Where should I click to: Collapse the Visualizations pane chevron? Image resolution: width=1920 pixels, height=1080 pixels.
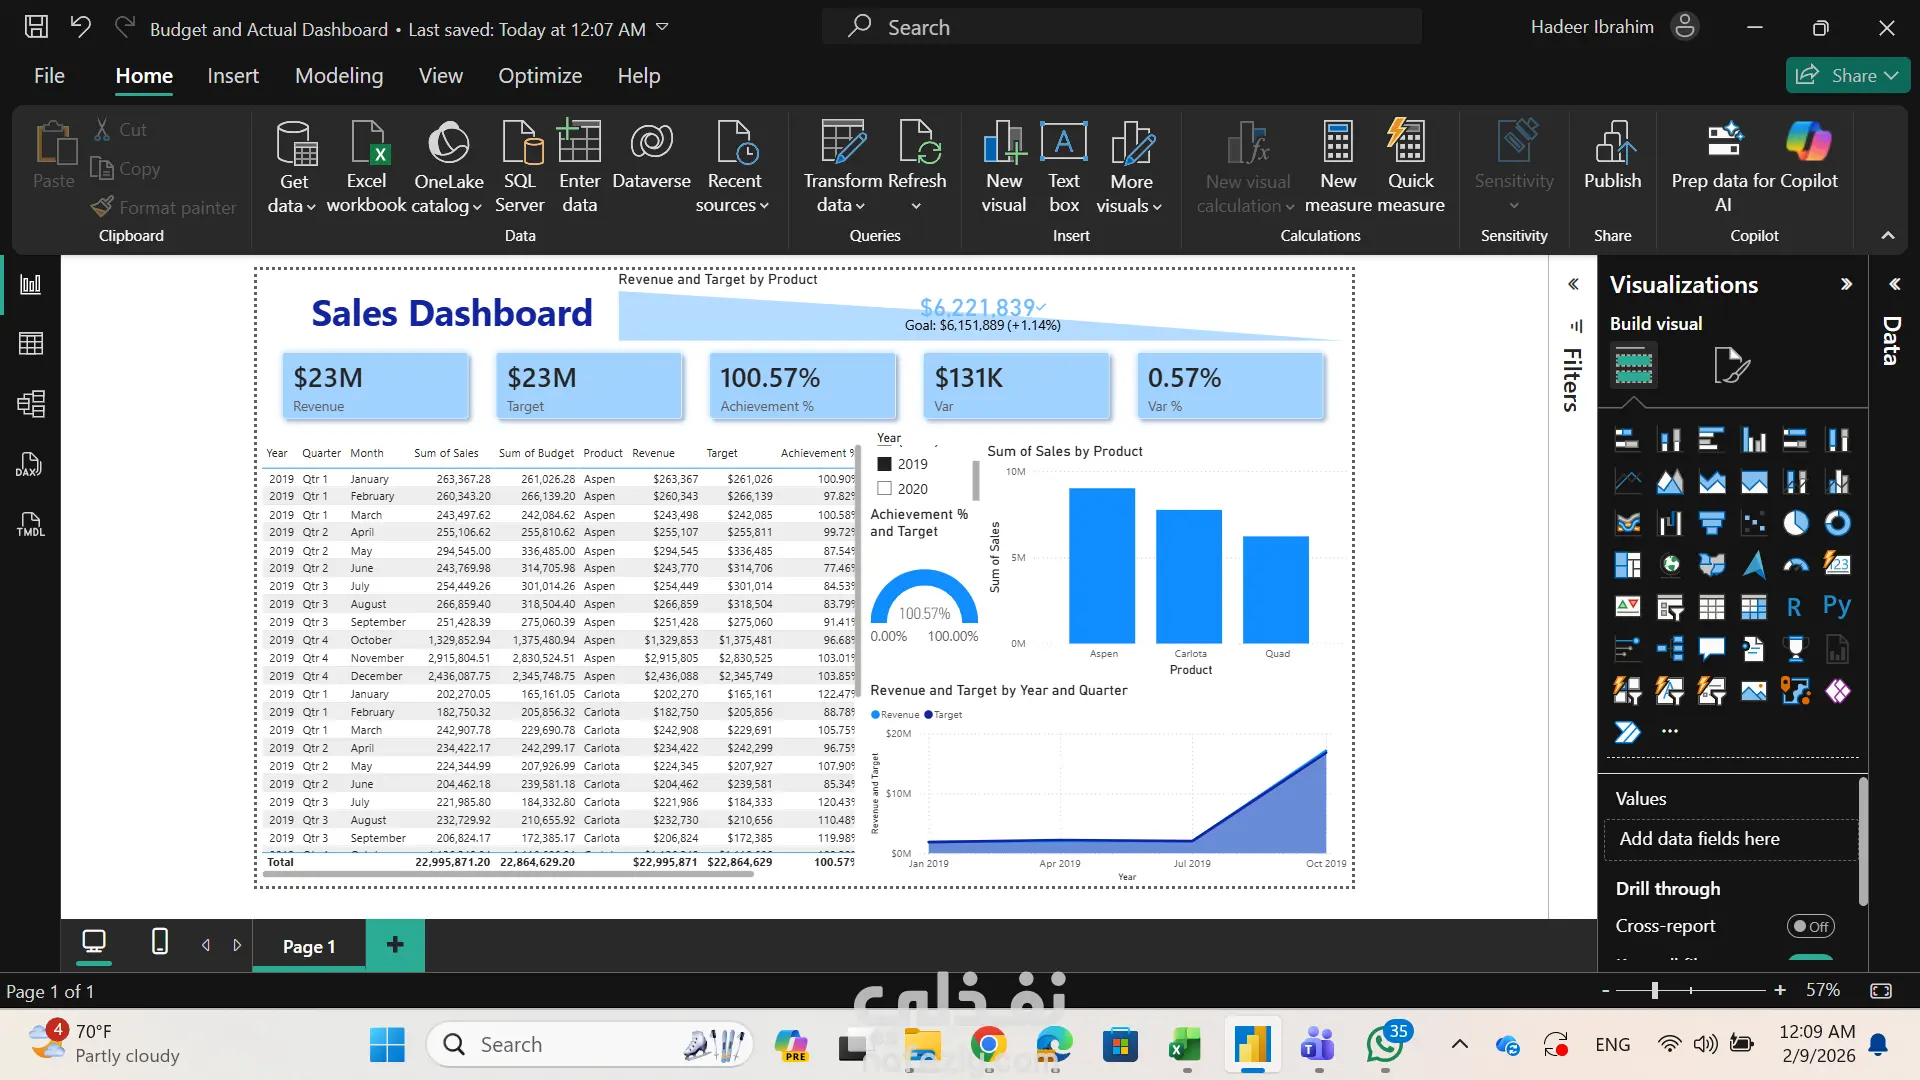pos(1846,284)
